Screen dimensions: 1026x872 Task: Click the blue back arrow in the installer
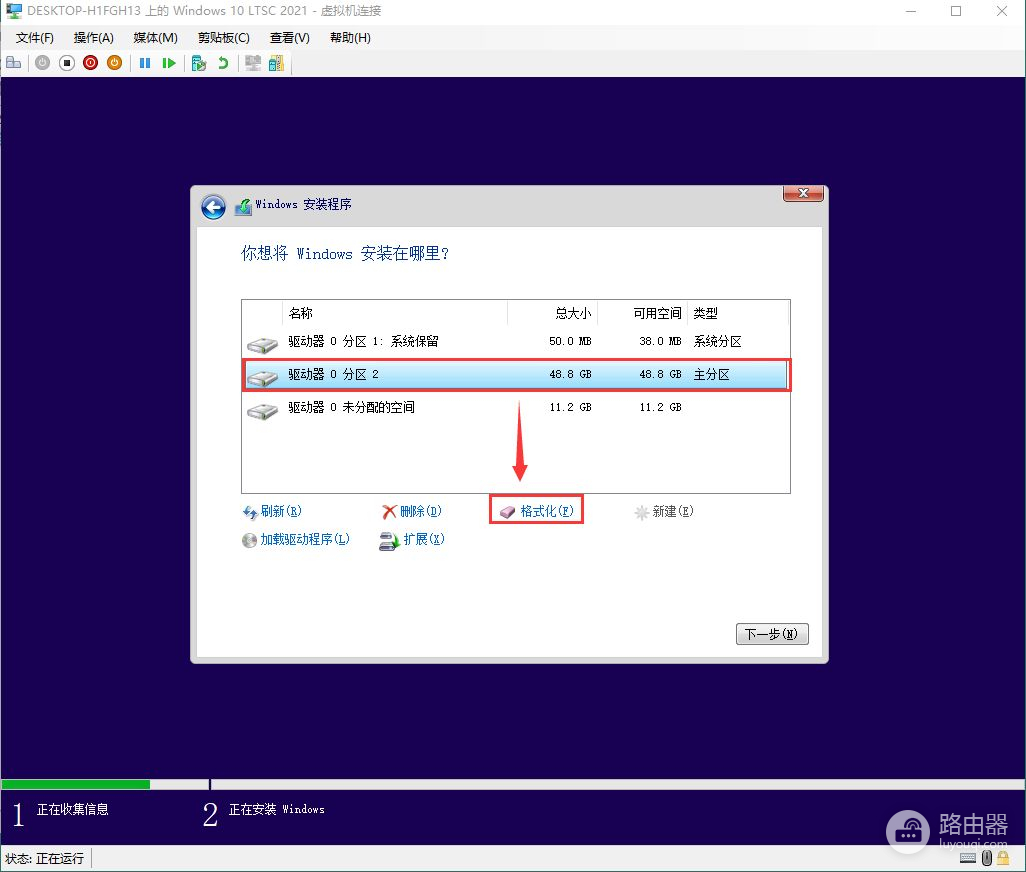click(213, 206)
